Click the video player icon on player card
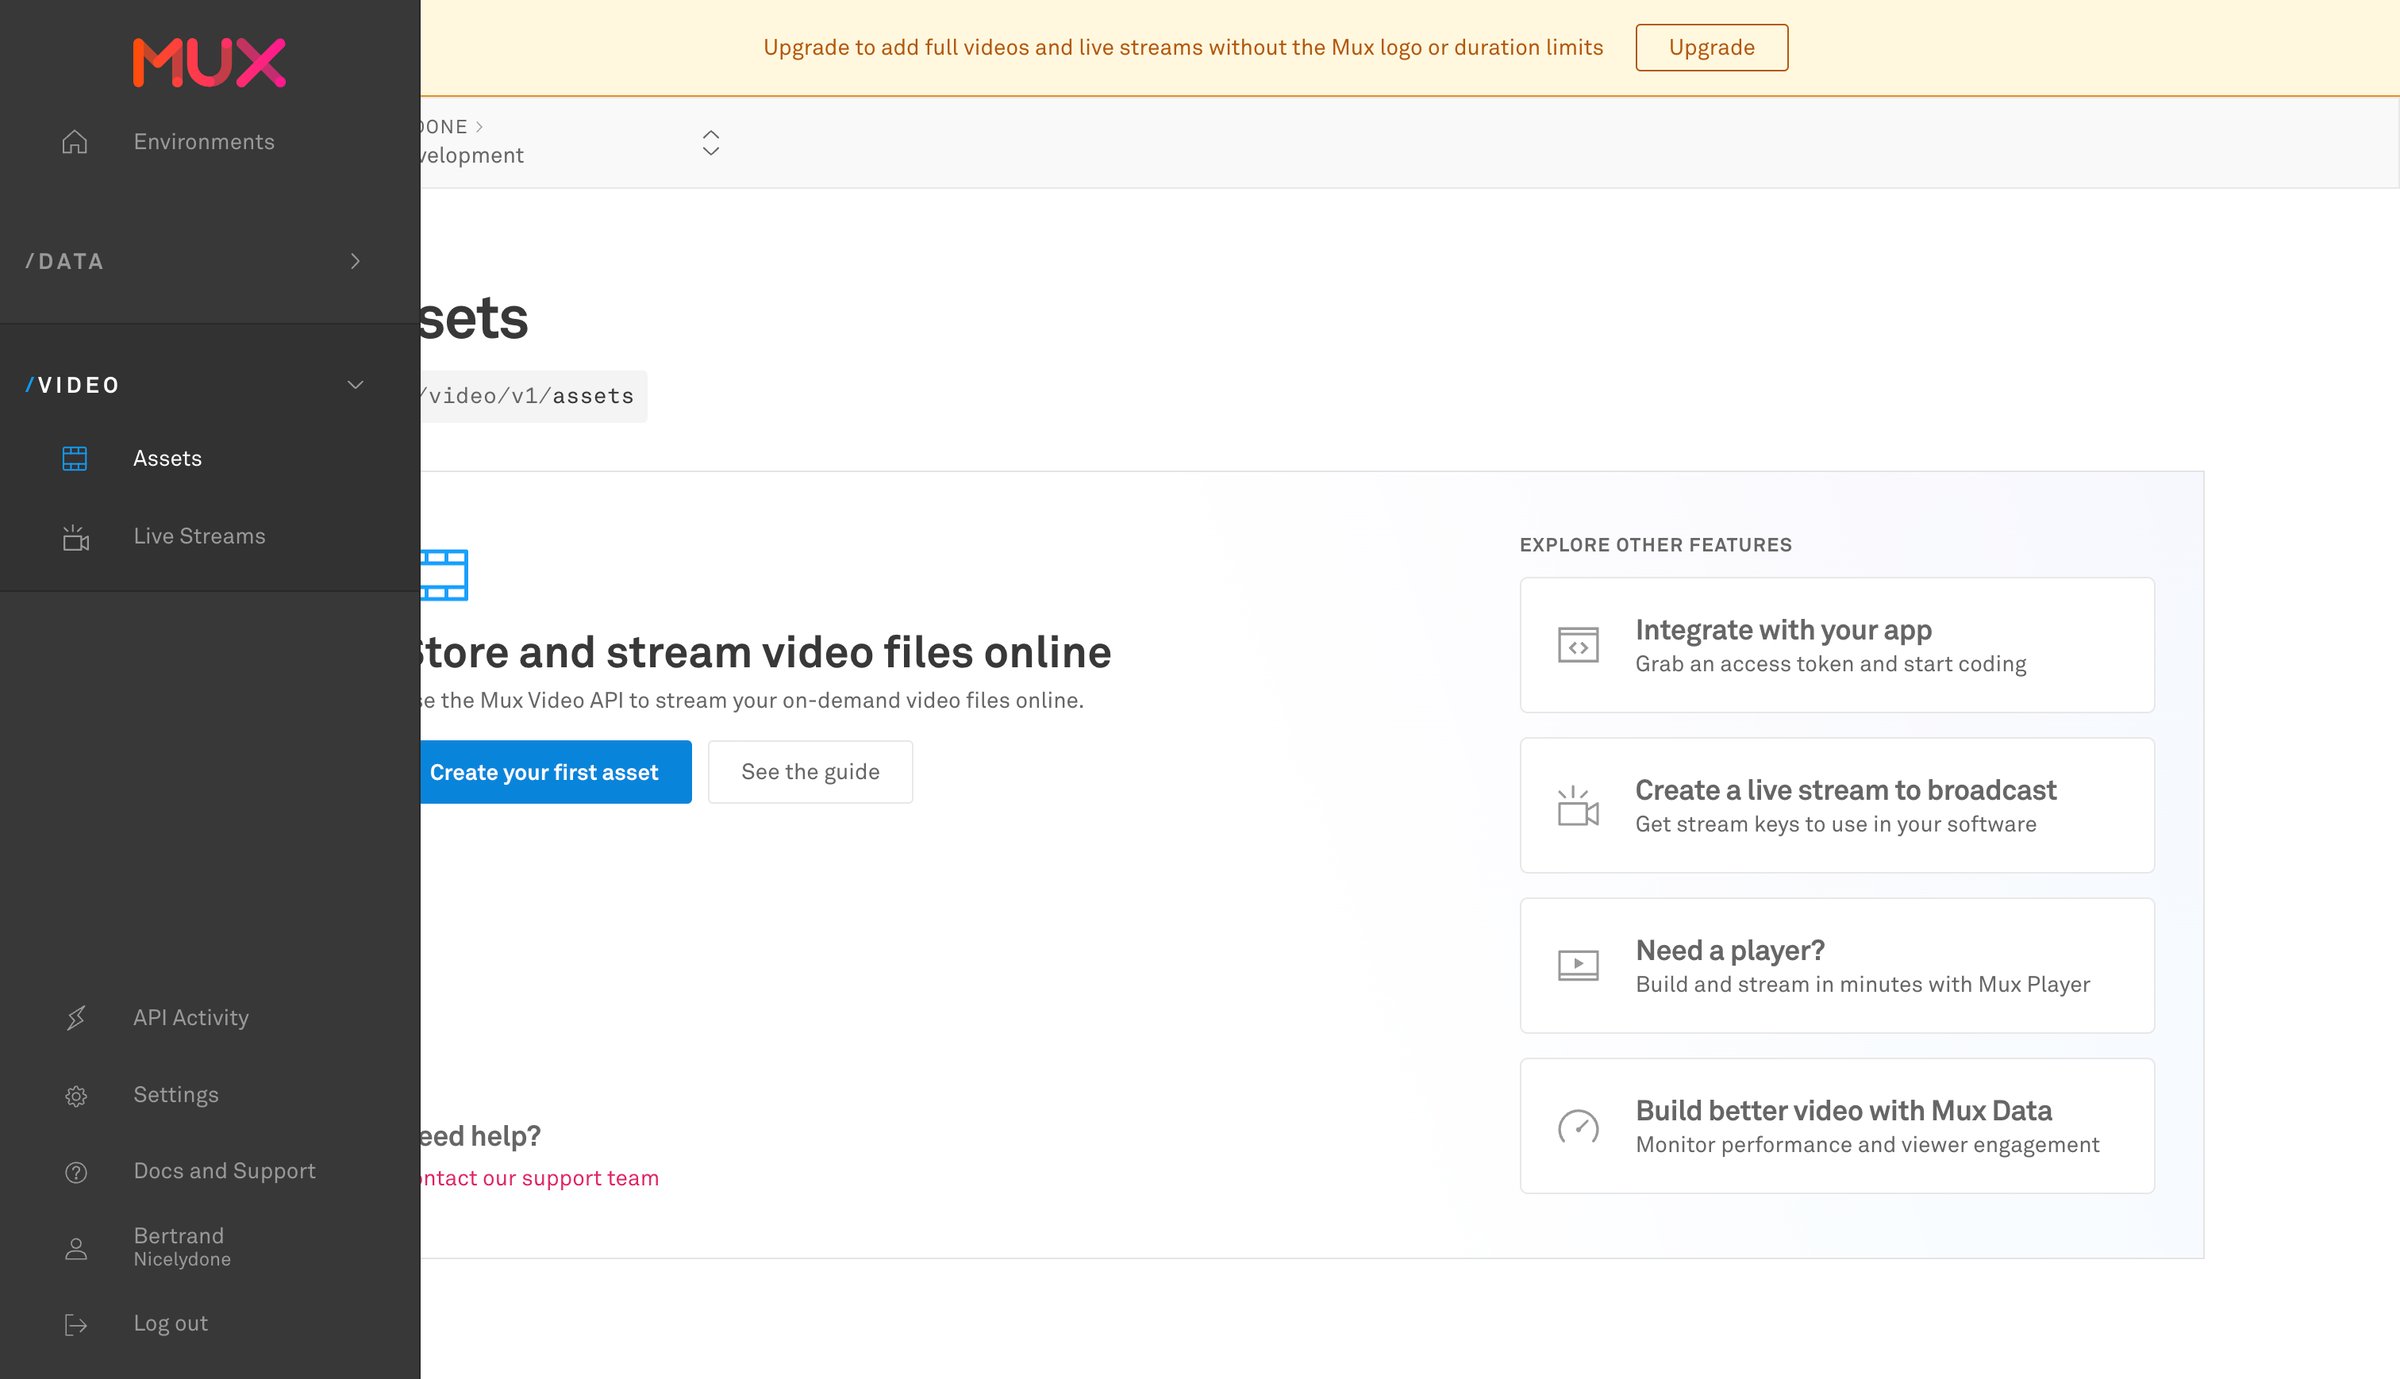The width and height of the screenshot is (2400, 1379). pos(1578,965)
